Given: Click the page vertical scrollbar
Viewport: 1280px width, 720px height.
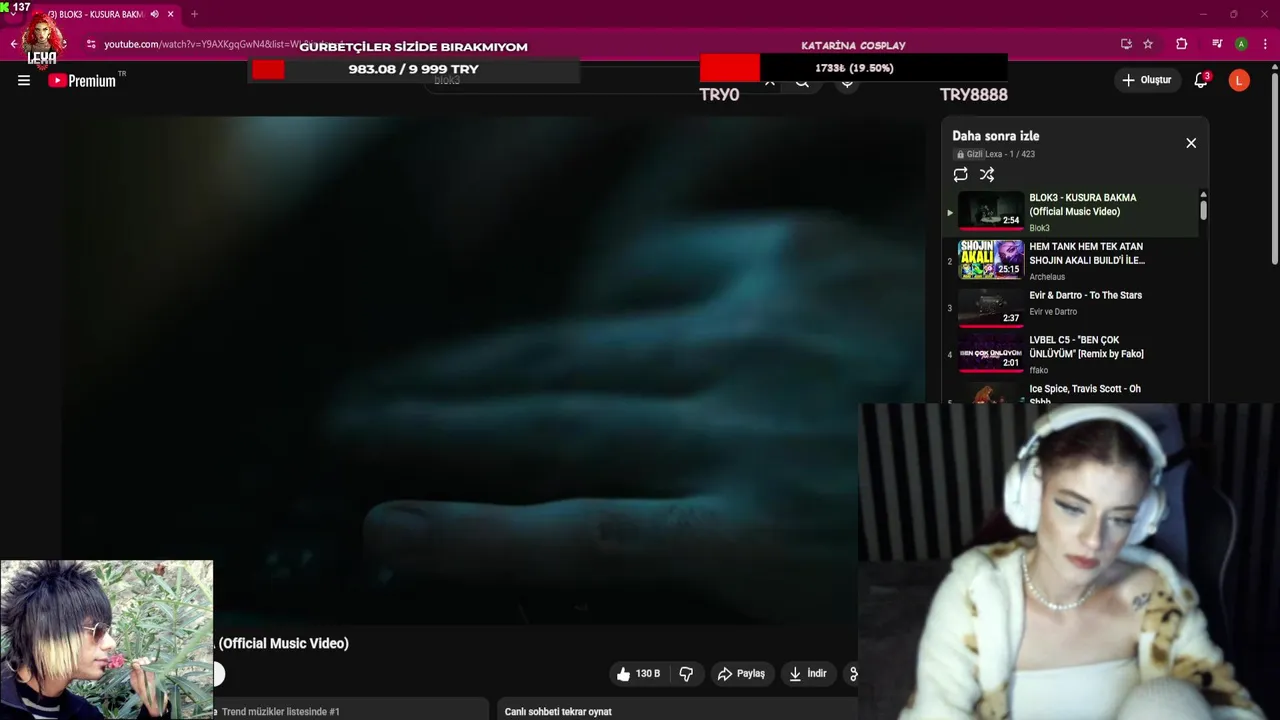Looking at the screenshot, I should point(1274,170).
